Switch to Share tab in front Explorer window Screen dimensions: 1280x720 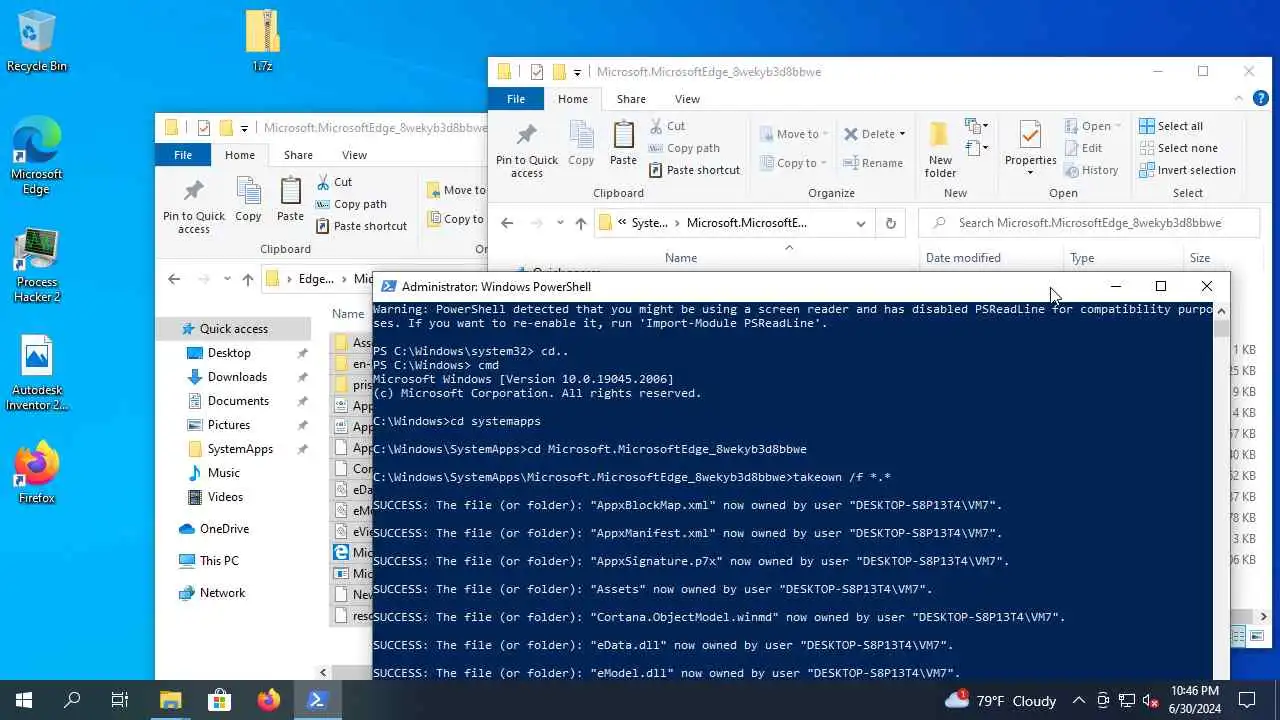coord(631,99)
